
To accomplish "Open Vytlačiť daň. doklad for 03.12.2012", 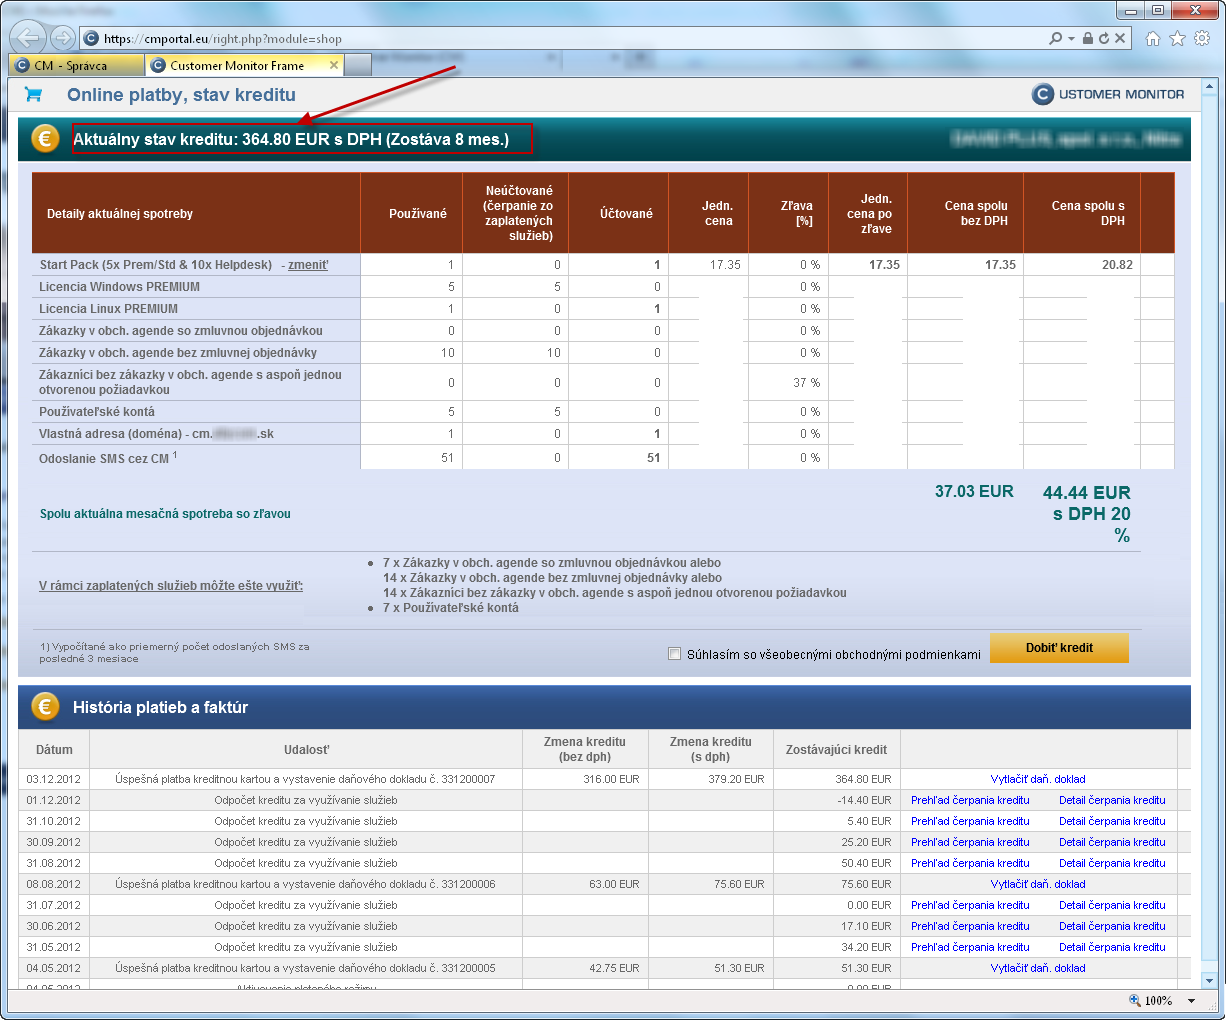I will click(x=1038, y=779).
